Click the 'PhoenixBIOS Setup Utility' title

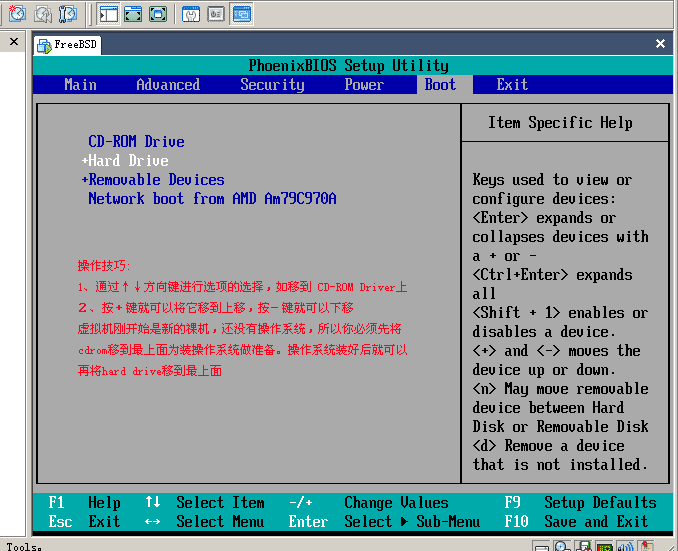(x=349, y=66)
